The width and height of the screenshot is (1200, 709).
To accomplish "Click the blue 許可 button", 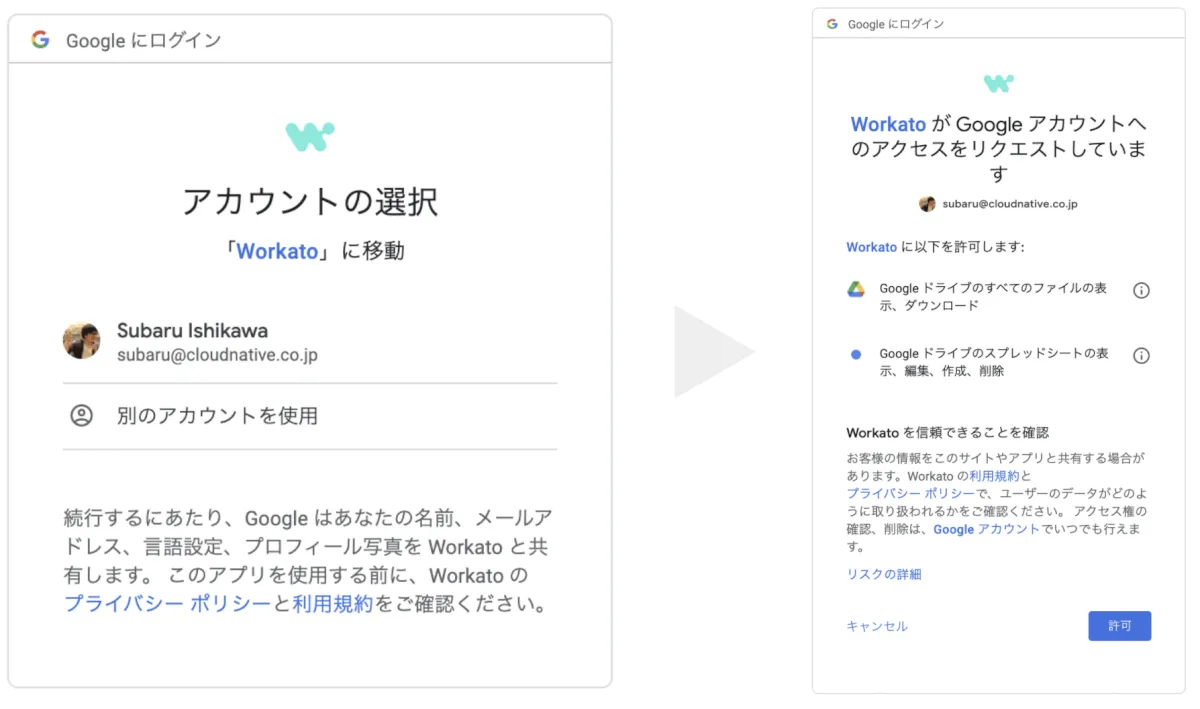I will 1120,626.
